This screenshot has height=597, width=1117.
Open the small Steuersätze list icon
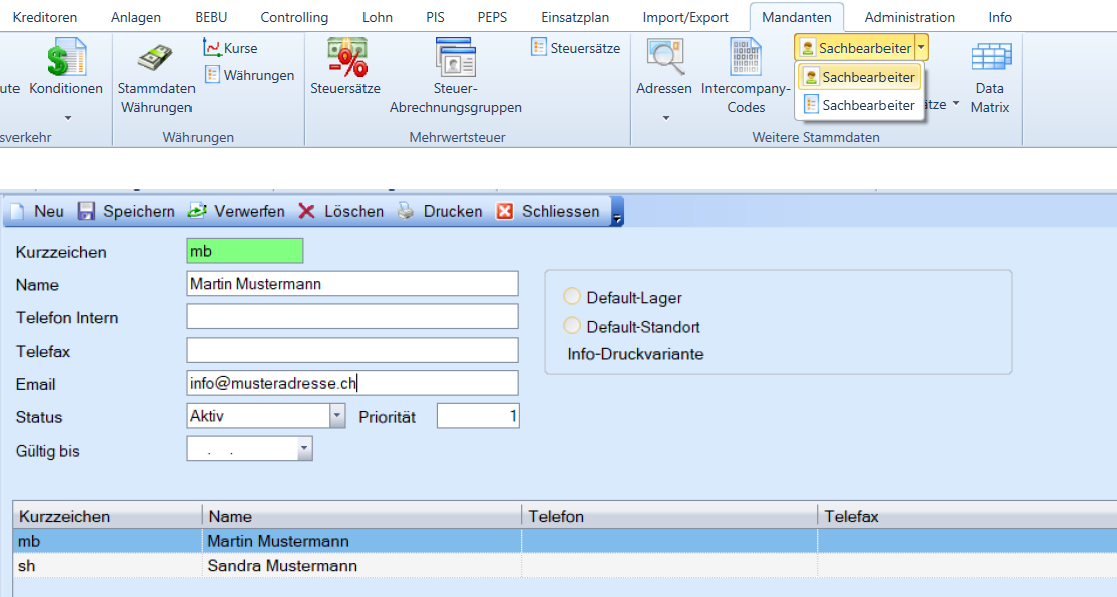tap(539, 48)
